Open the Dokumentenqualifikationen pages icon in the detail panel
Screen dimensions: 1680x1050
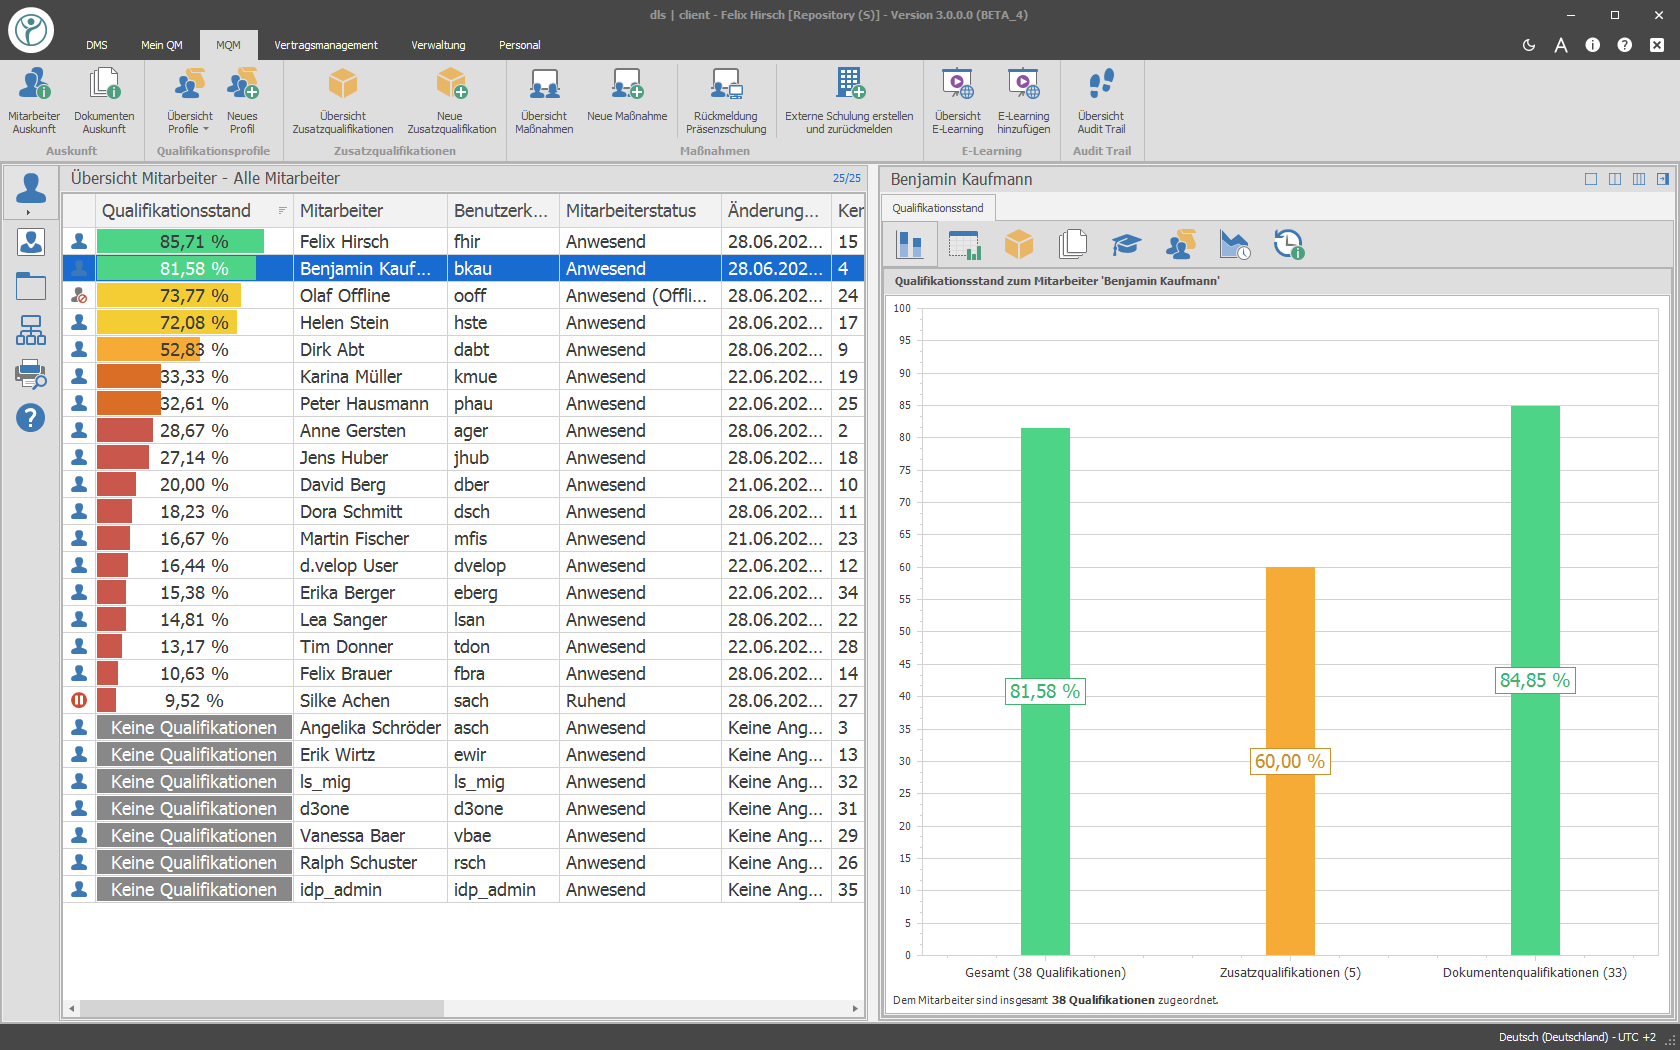[x=1073, y=243]
